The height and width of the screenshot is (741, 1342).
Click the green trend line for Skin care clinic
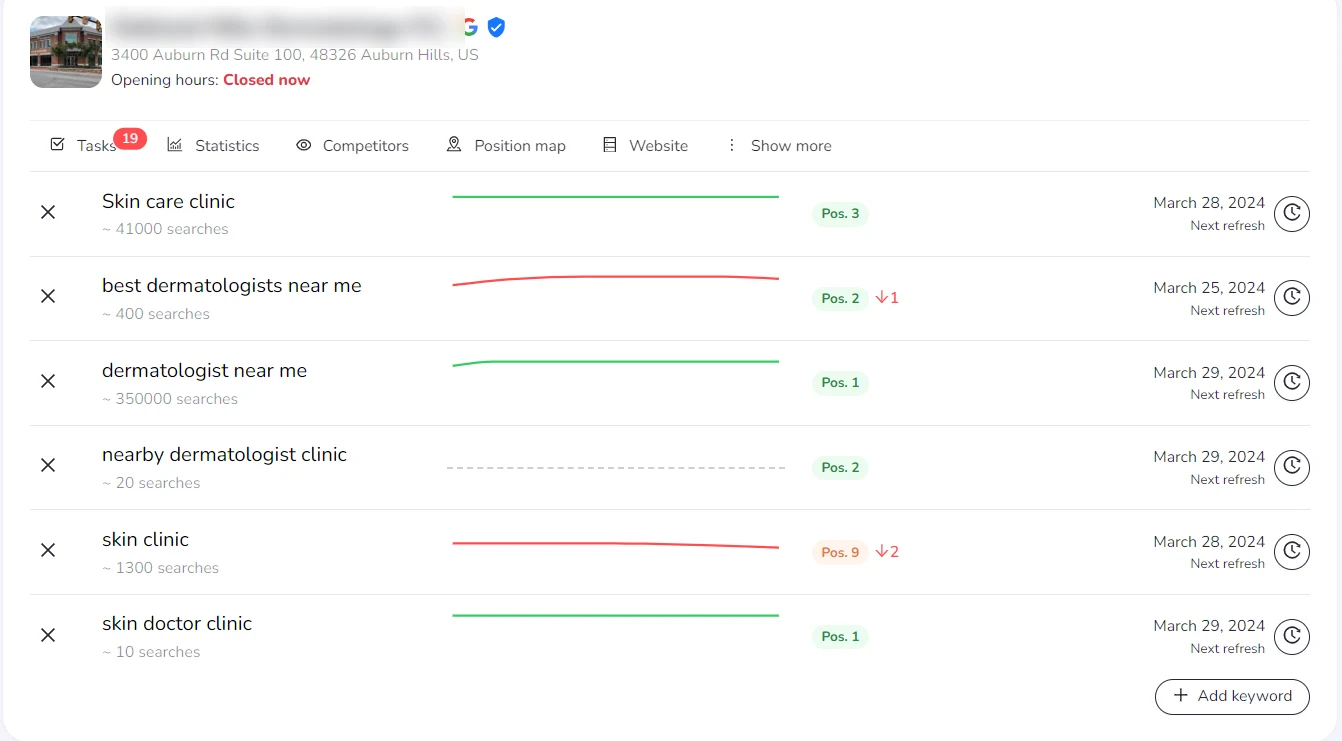(615, 197)
